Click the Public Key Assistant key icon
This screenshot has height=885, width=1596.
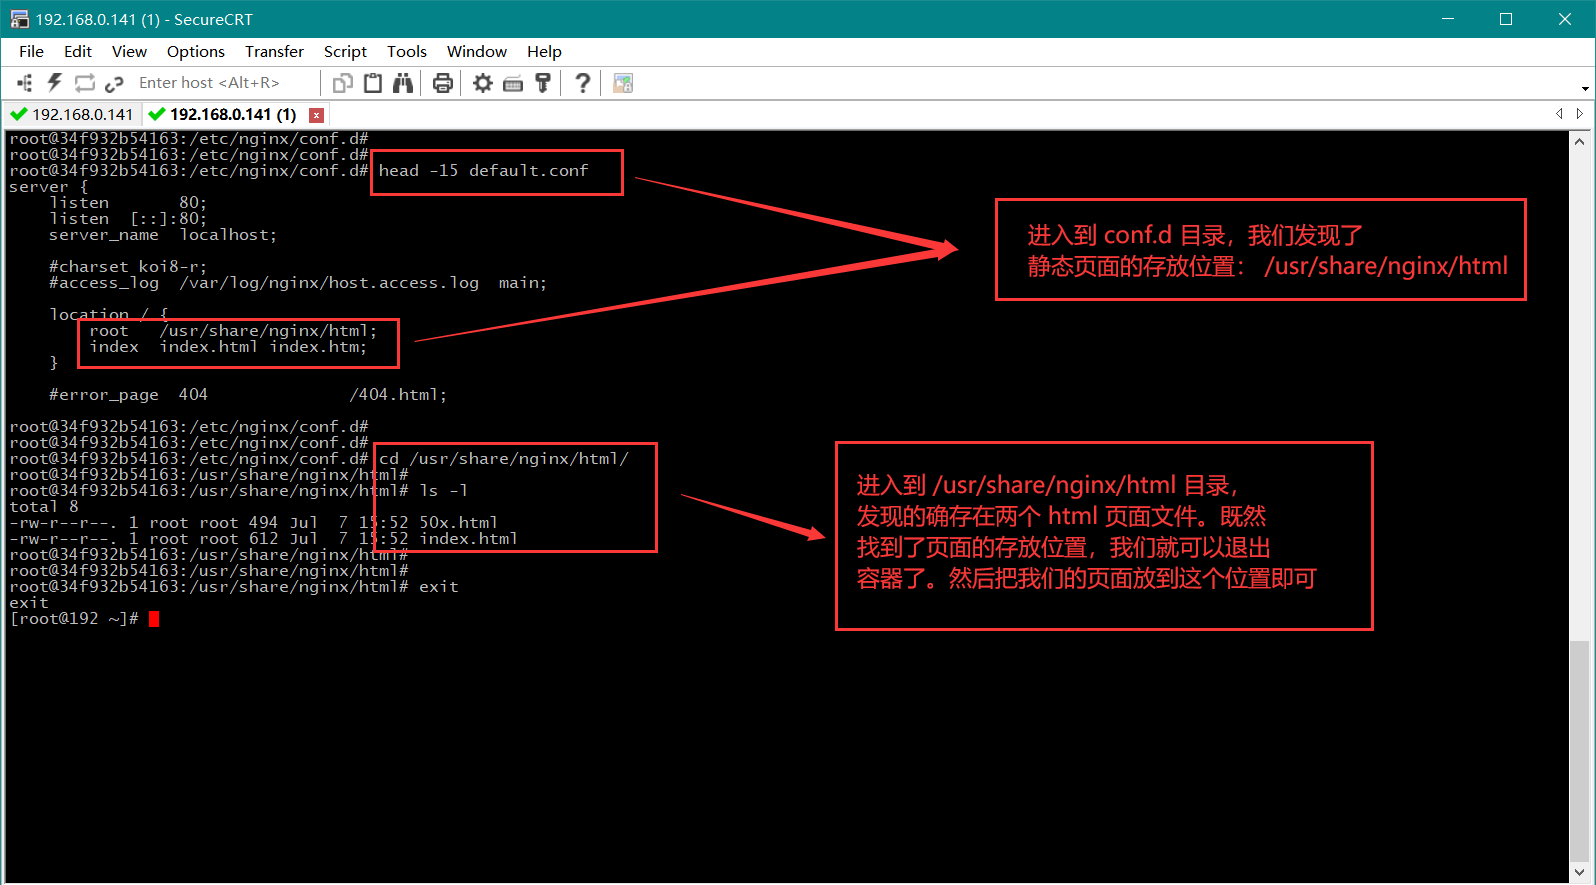pos(543,83)
